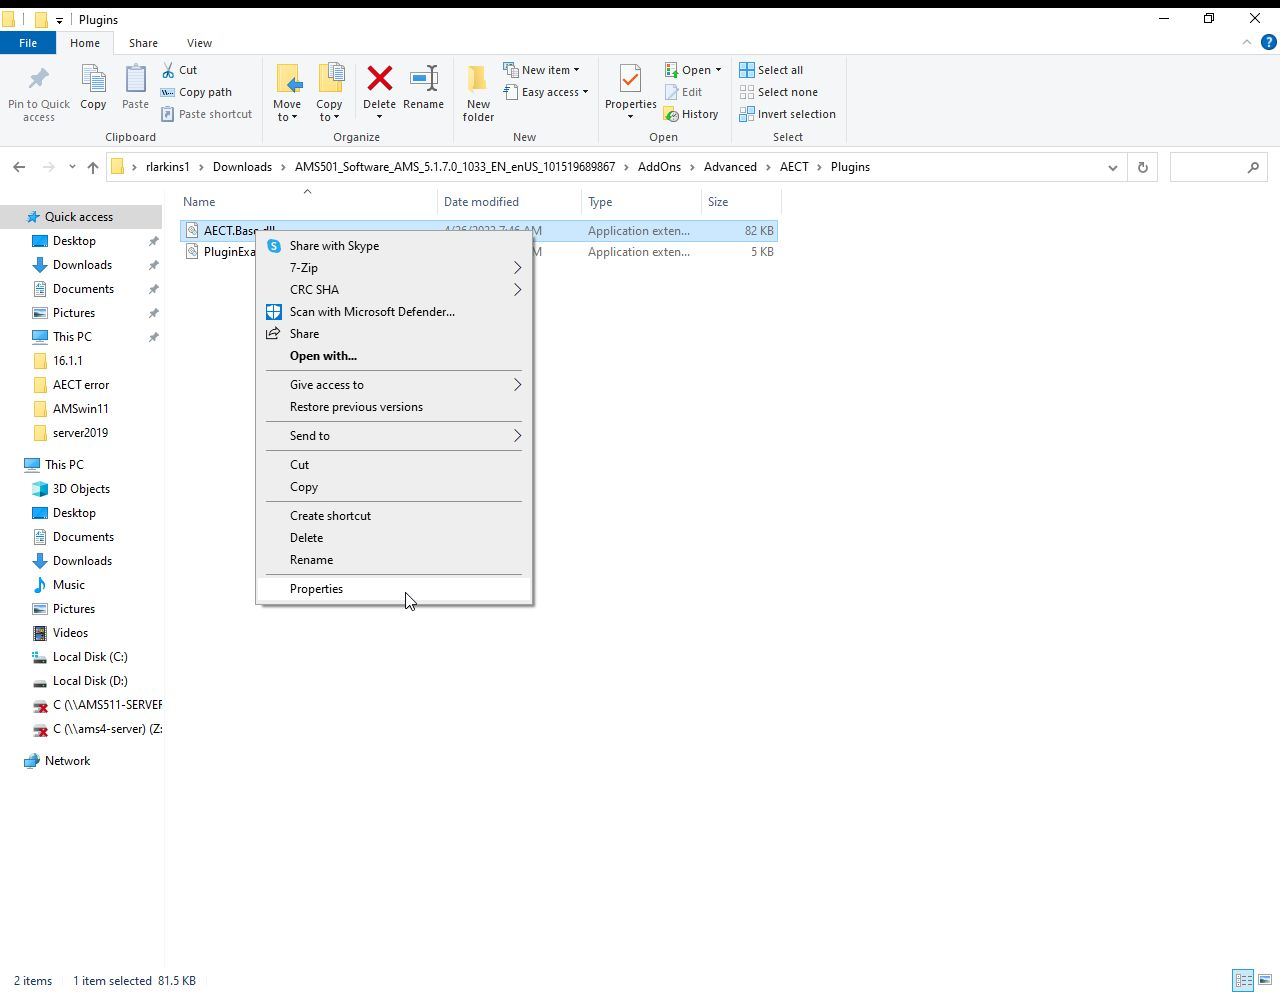The height and width of the screenshot is (992, 1280).
Task: Click AddOns in the breadcrumb path
Action: pyautogui.click(x=659, y=167)
